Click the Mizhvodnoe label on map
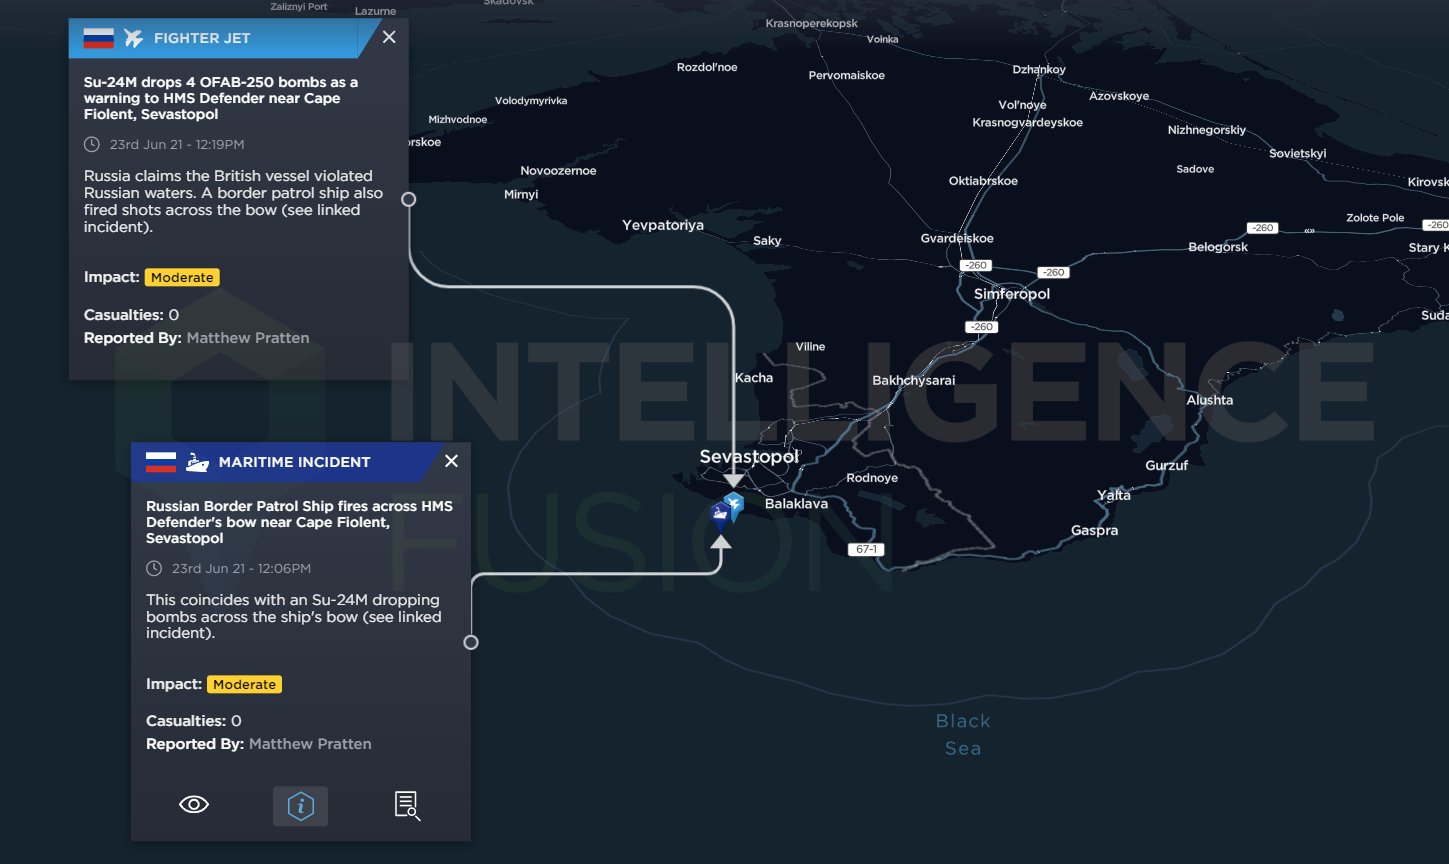Screen dimensions: 1449x864 tap(458, 119)
